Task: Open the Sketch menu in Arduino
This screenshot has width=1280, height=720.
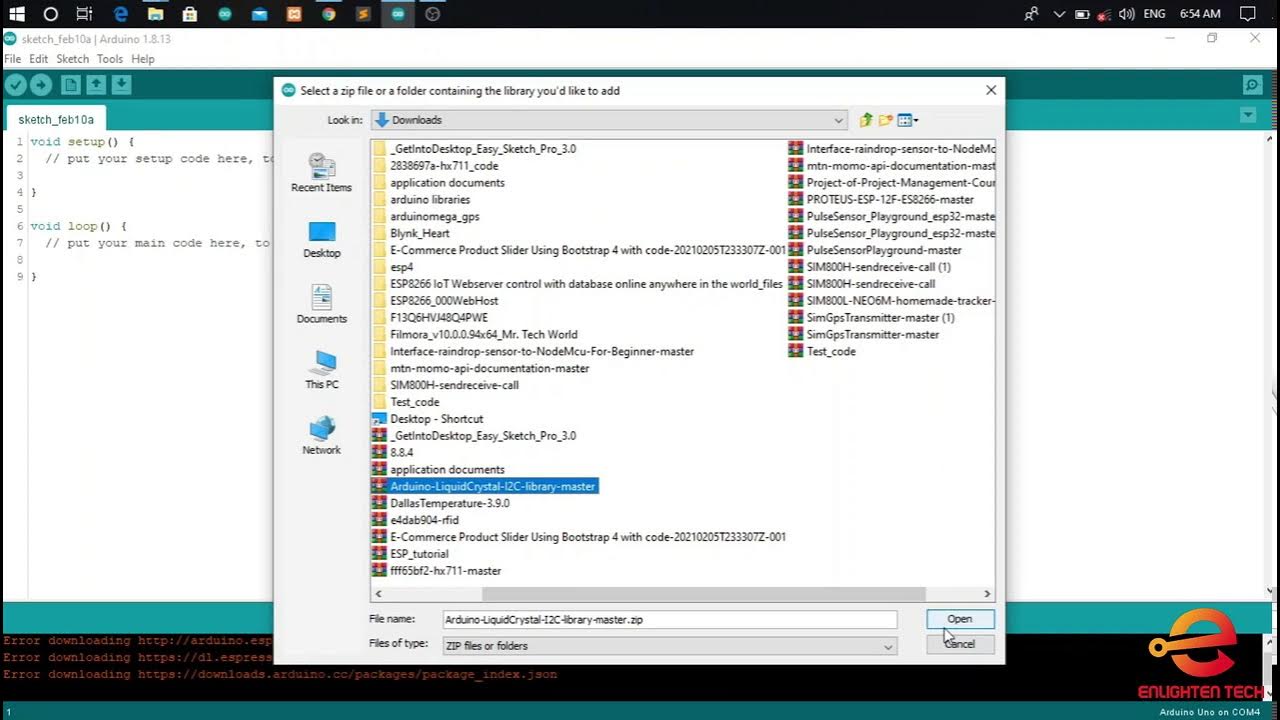Action: 72,59
